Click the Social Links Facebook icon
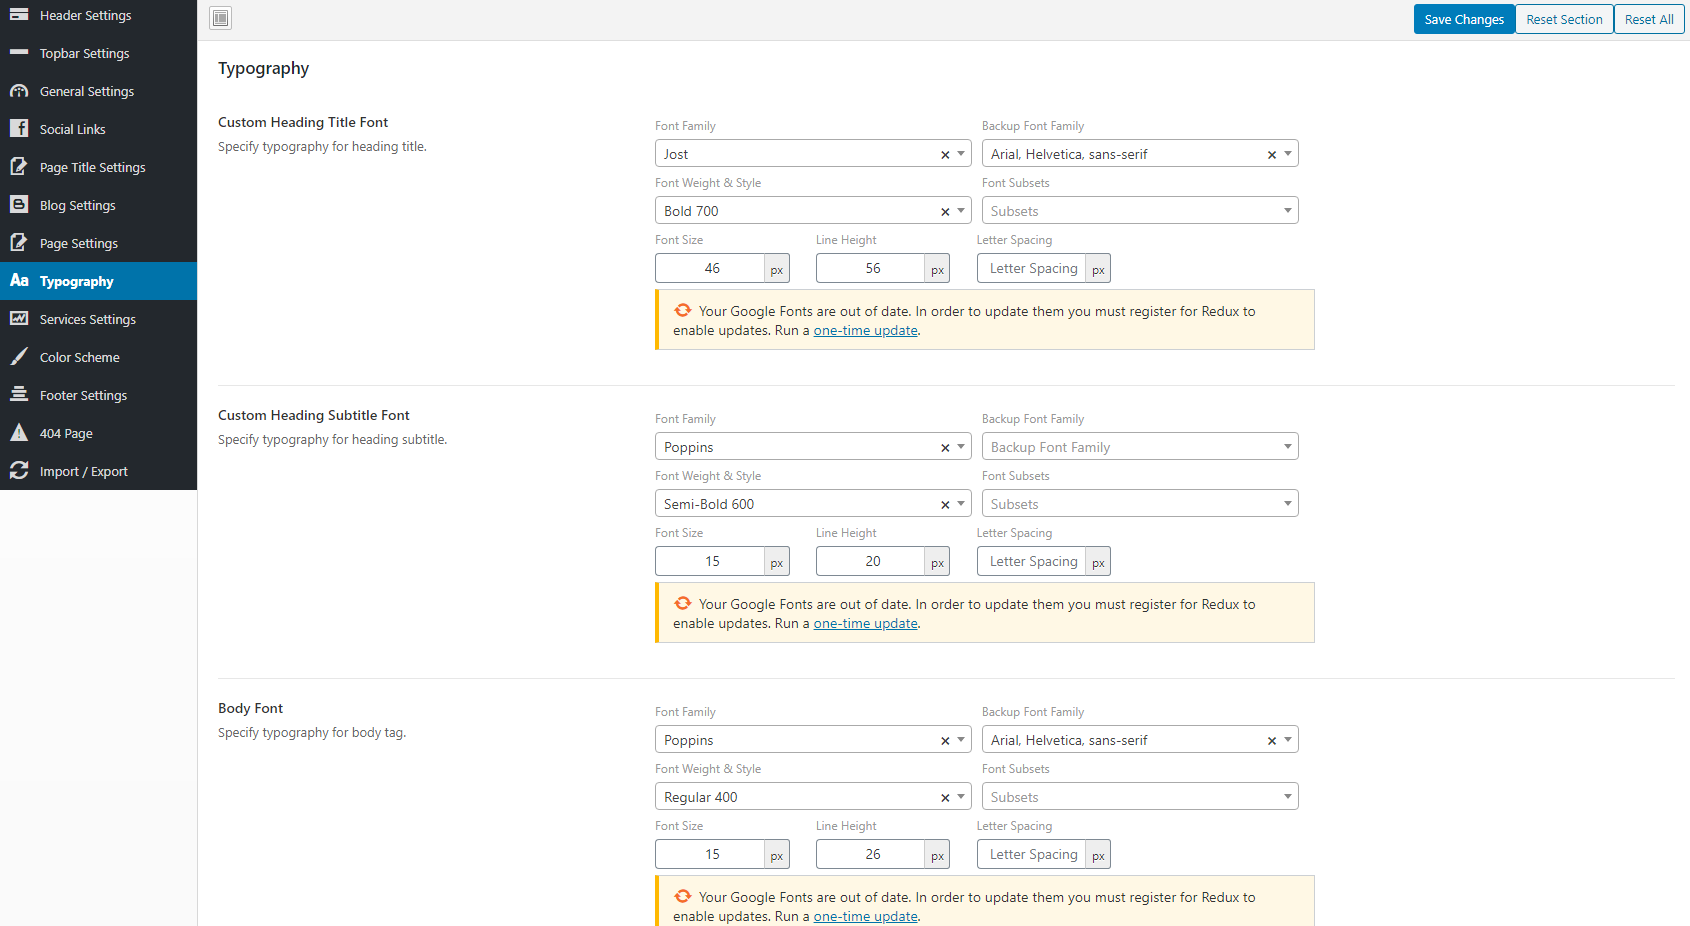Screen dimensions: 1690x926 pos(19,128)
